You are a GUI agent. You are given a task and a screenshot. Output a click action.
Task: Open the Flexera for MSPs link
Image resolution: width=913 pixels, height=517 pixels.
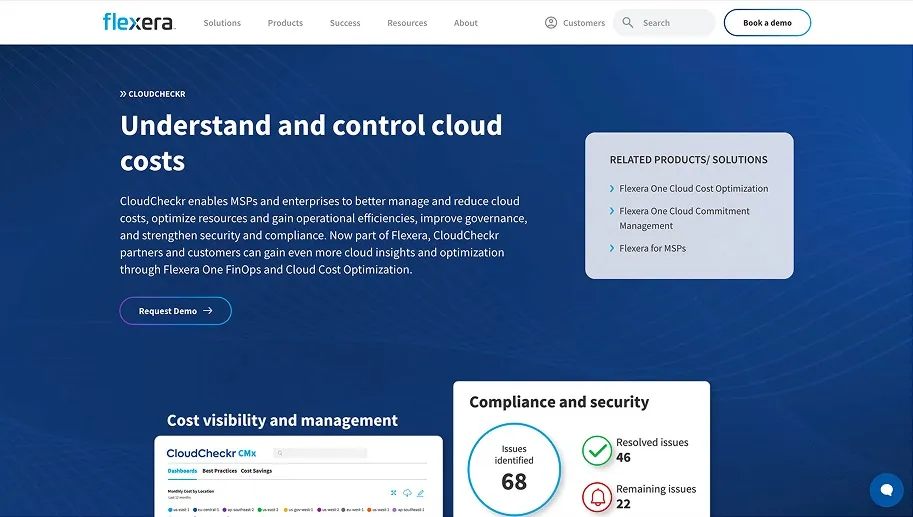click(x=652, y=248)
